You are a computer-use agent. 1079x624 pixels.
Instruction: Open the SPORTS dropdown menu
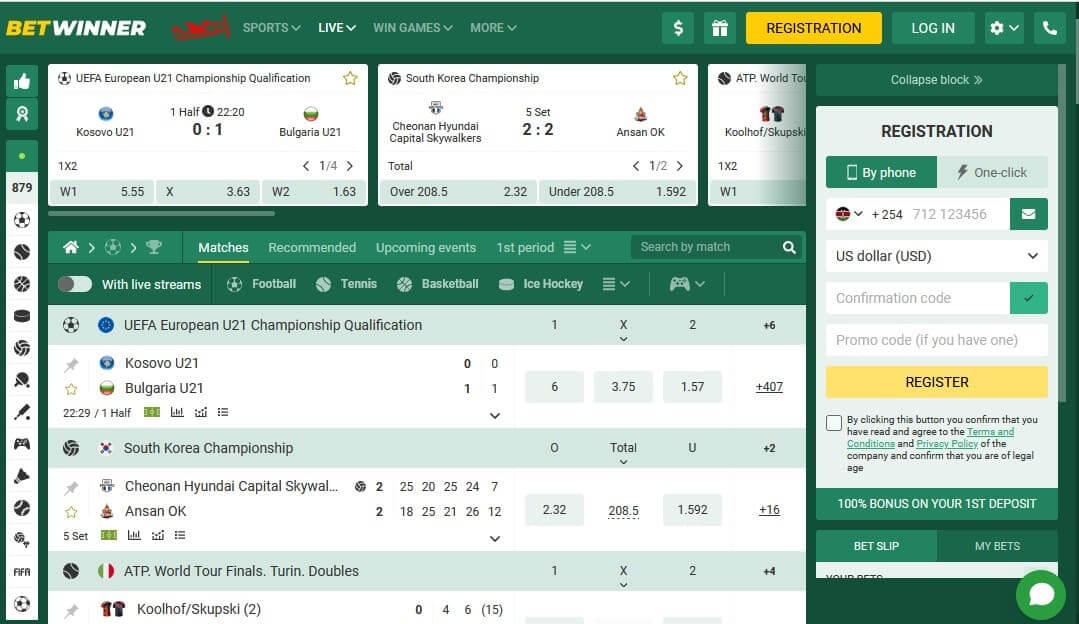pos(271,28)
